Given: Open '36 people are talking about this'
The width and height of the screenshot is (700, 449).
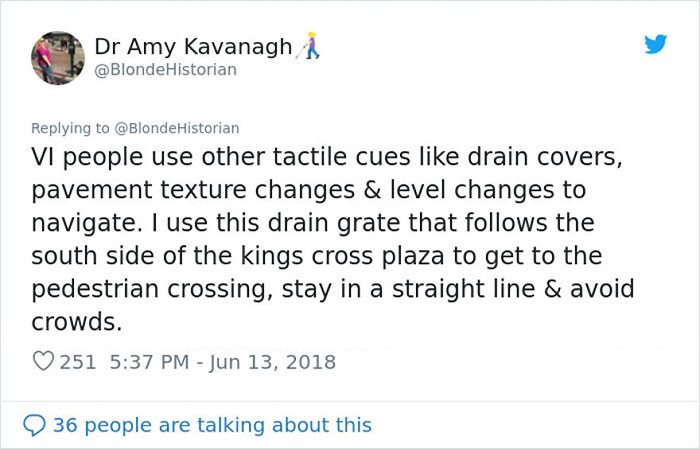Looking at the screenshot, I should (212, 425).
